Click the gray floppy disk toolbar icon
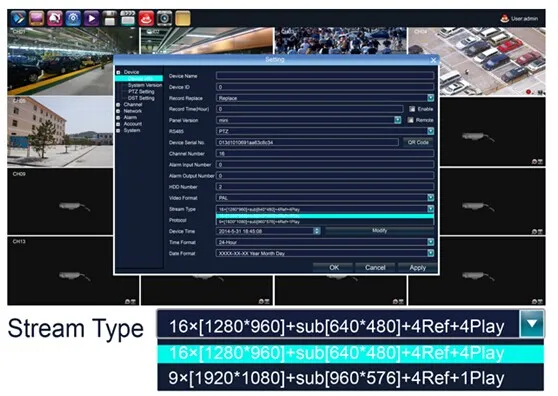The height and width of the screenshot is (396, 558). click(x=110, y=19)
